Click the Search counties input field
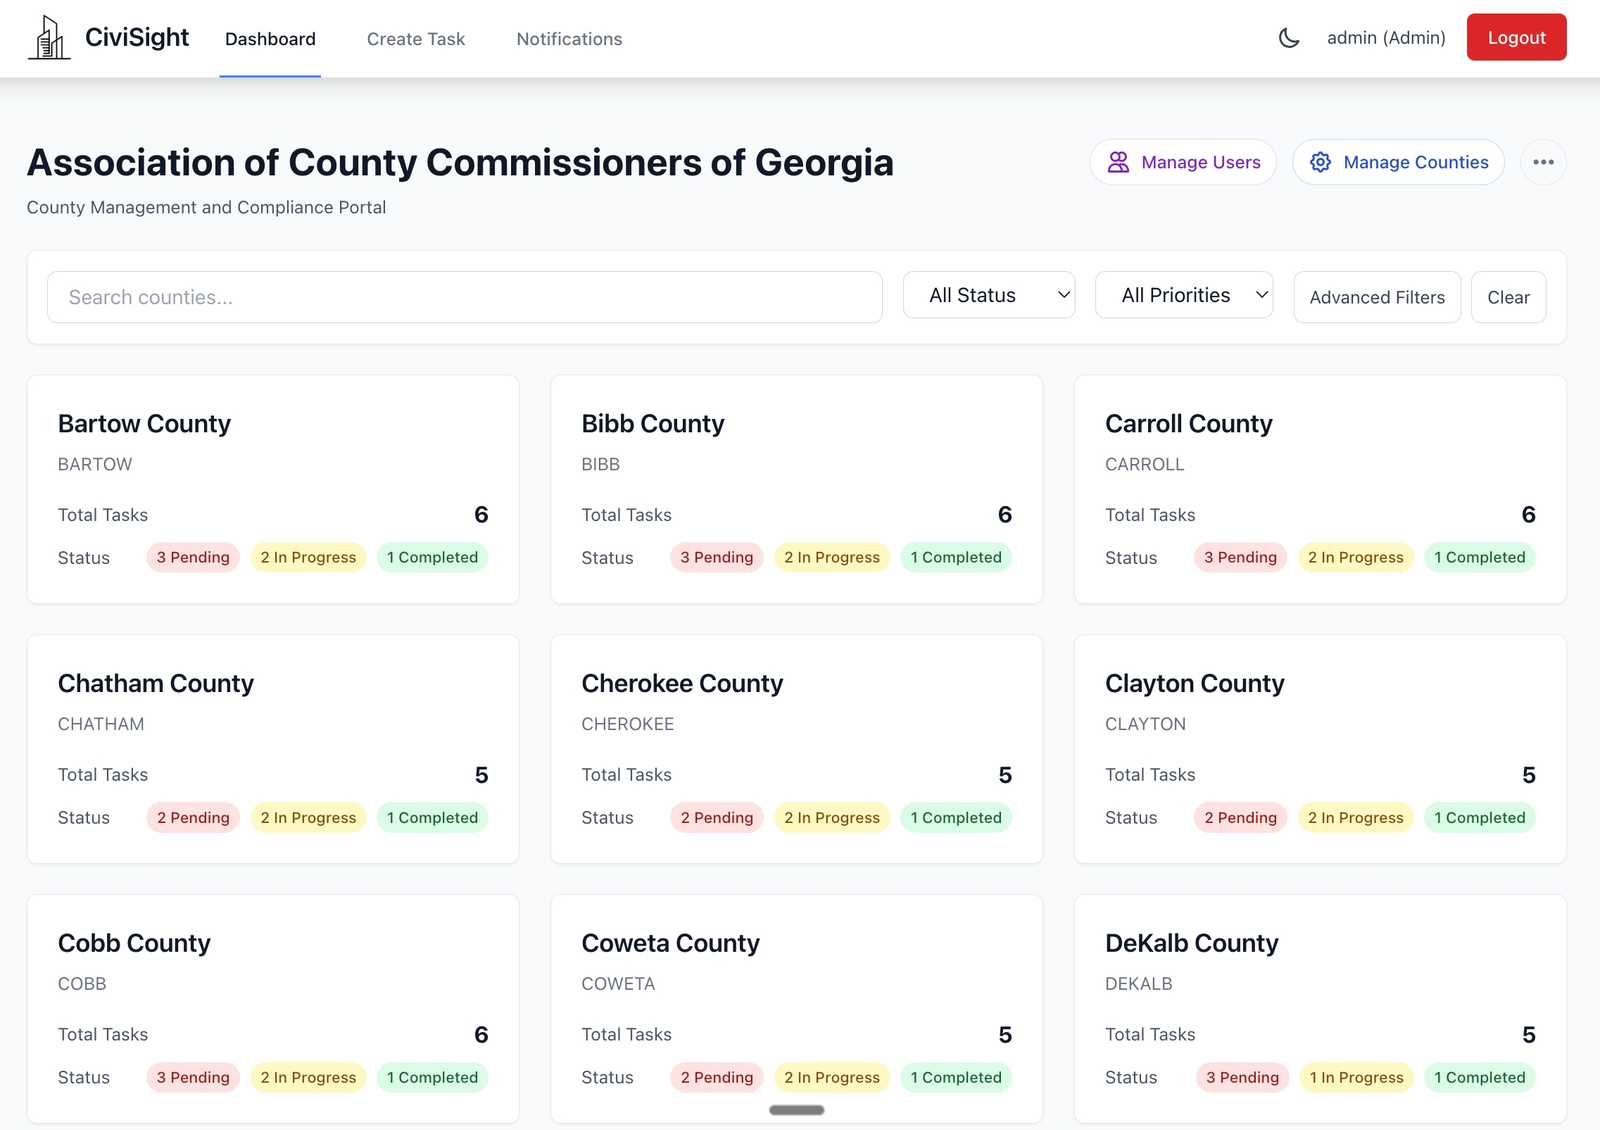Viewport: 1600px width, 1130px height. 465,297
